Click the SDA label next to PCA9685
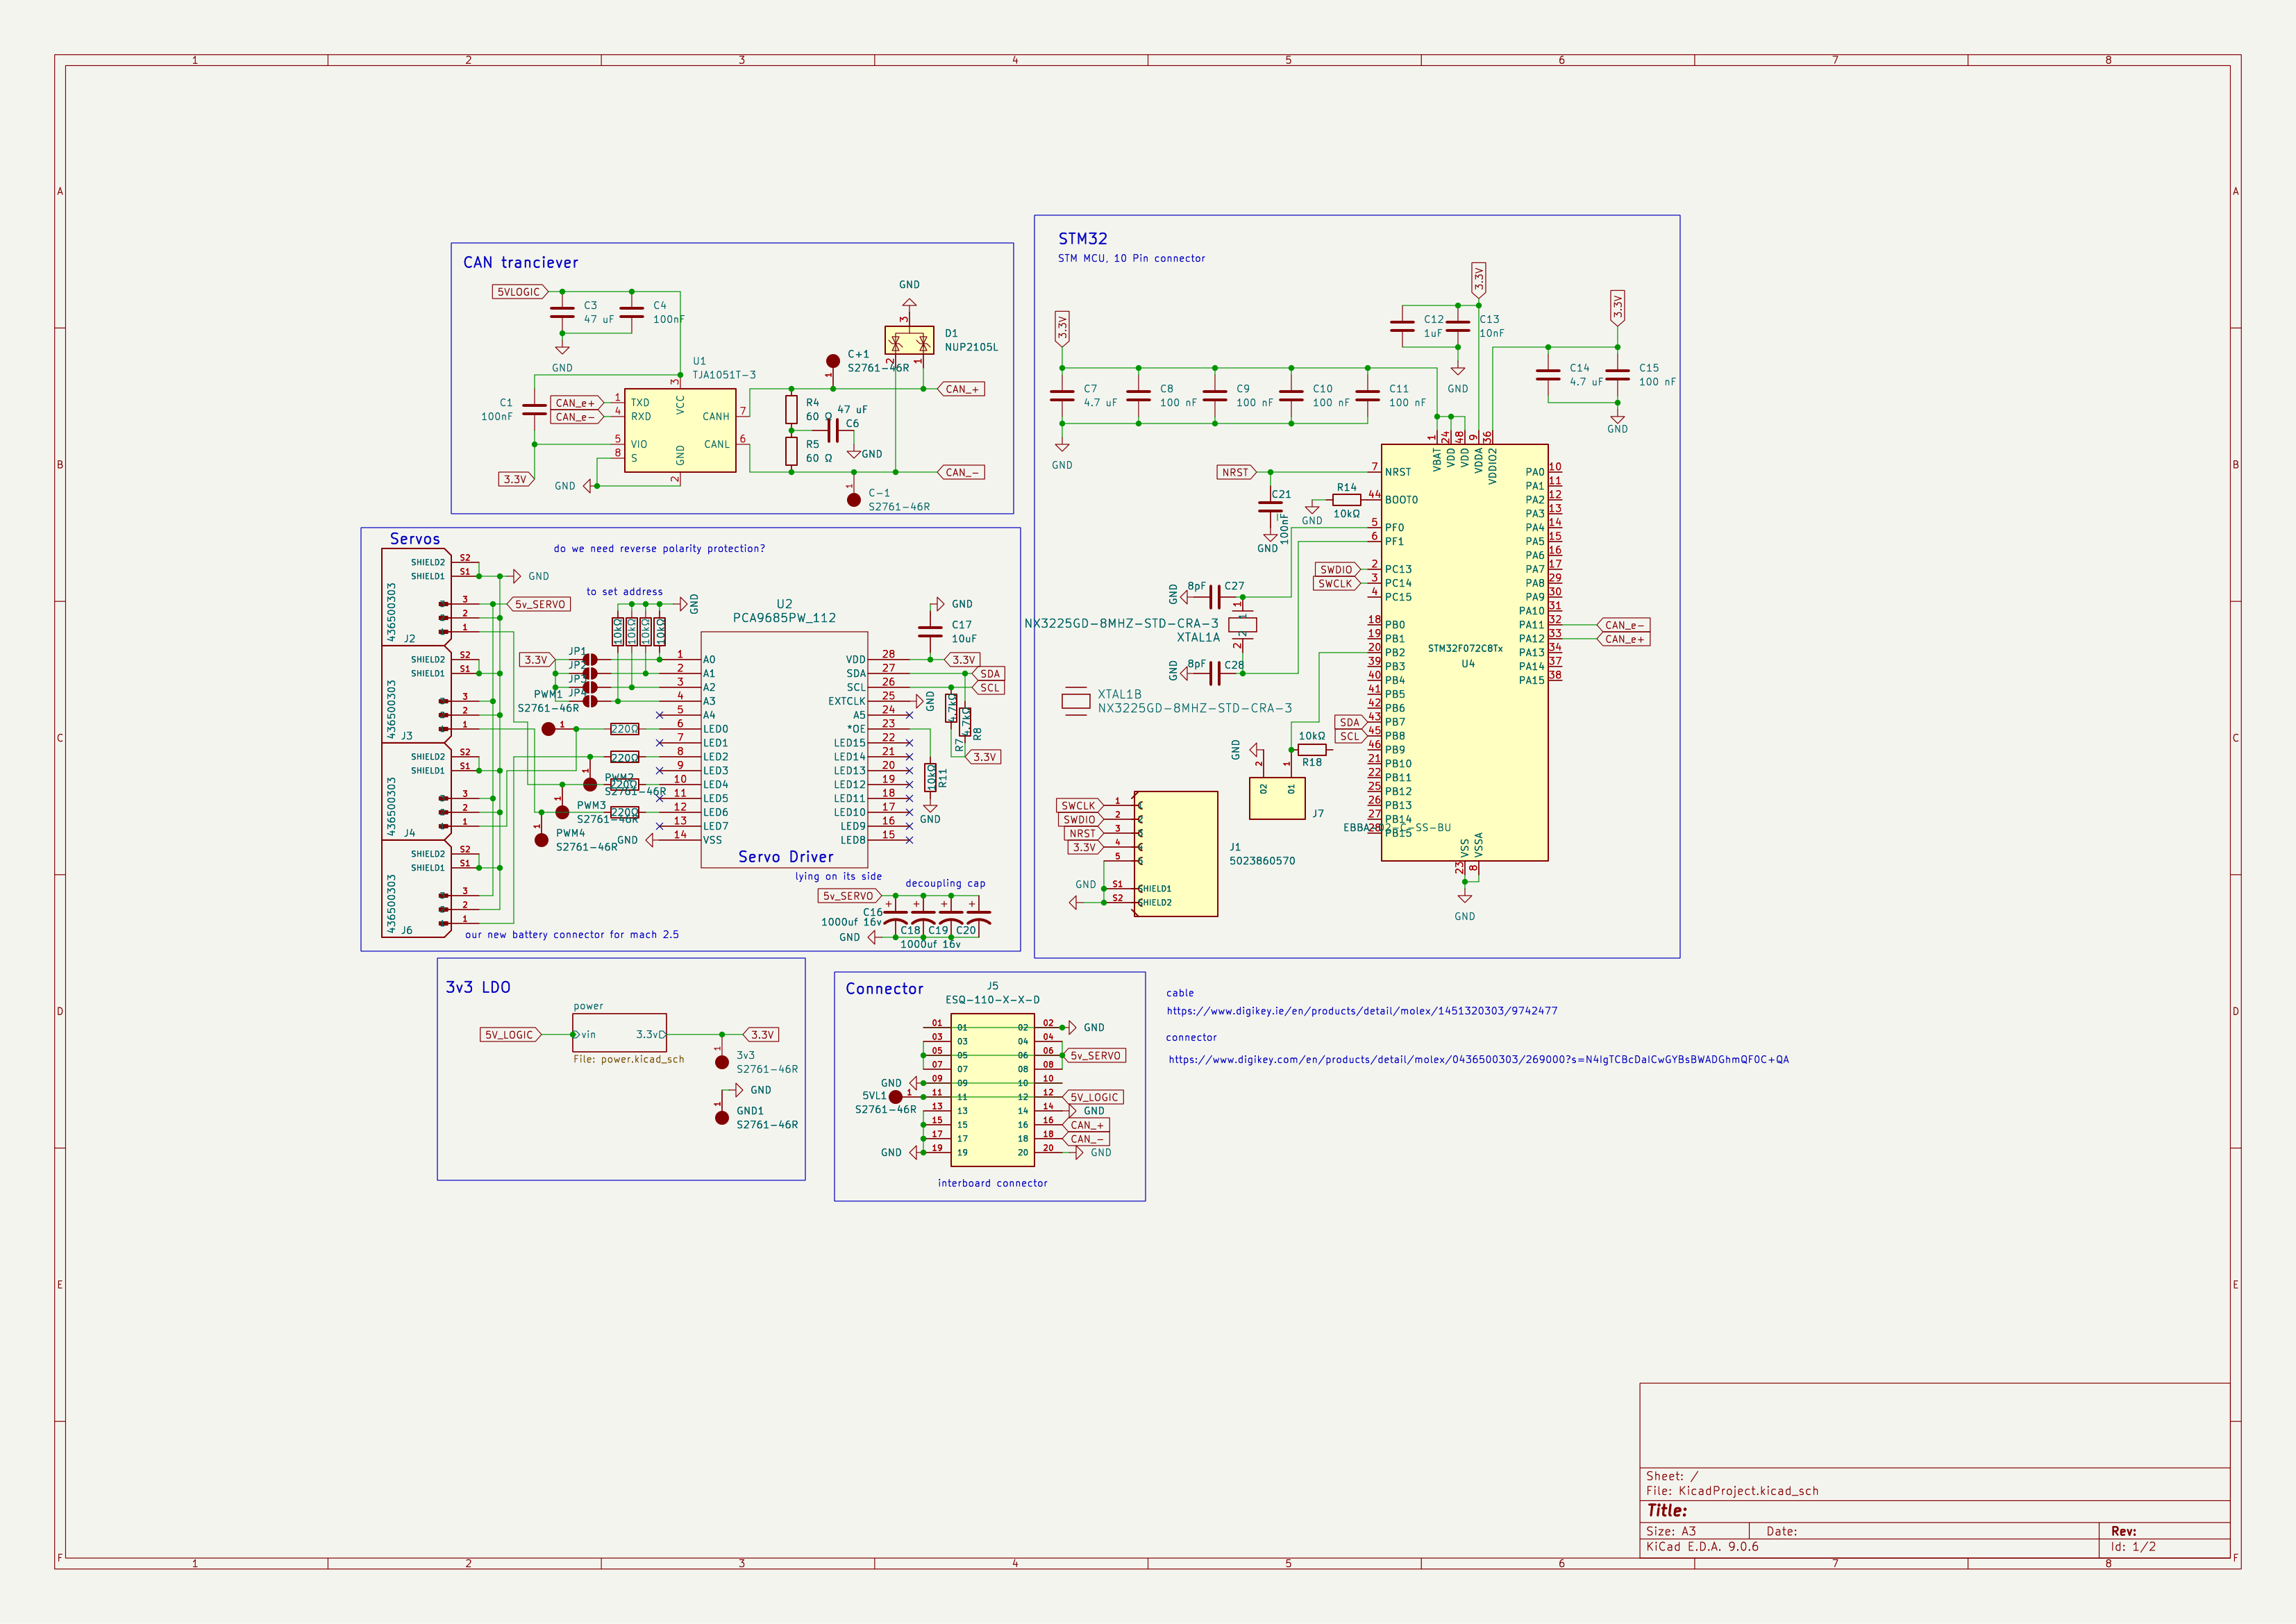2296x1624 pixels. (x=988, y=674)
